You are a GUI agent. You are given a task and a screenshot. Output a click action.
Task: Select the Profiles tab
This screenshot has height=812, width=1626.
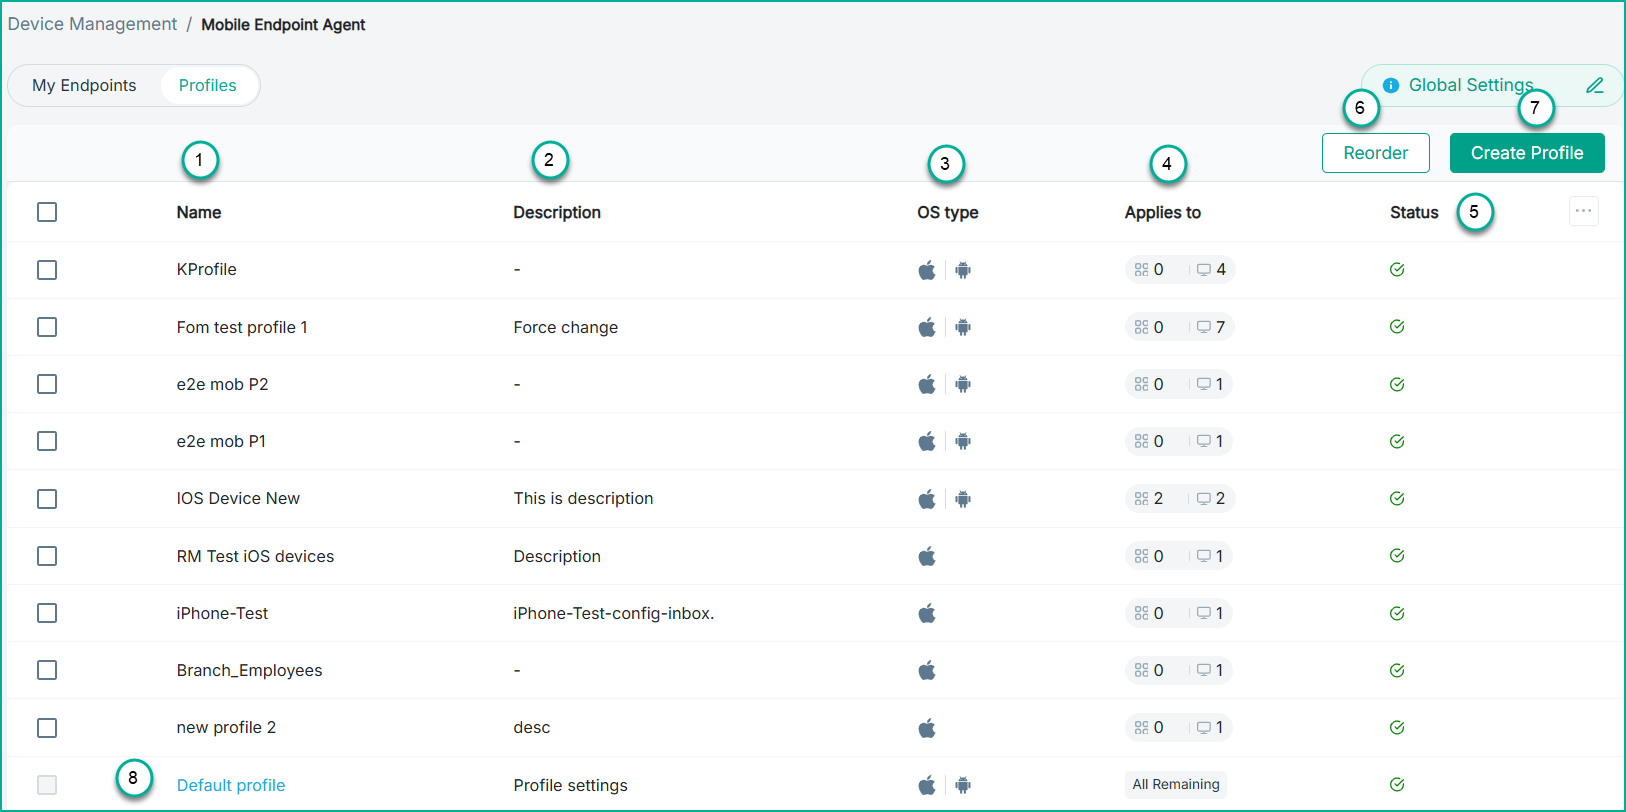(208, 86)
